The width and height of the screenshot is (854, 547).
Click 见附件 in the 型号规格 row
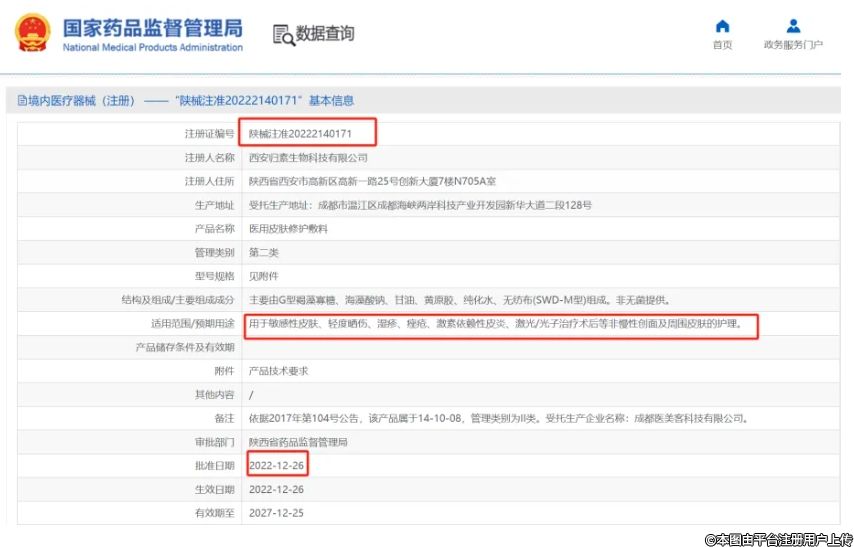(264, 276)
